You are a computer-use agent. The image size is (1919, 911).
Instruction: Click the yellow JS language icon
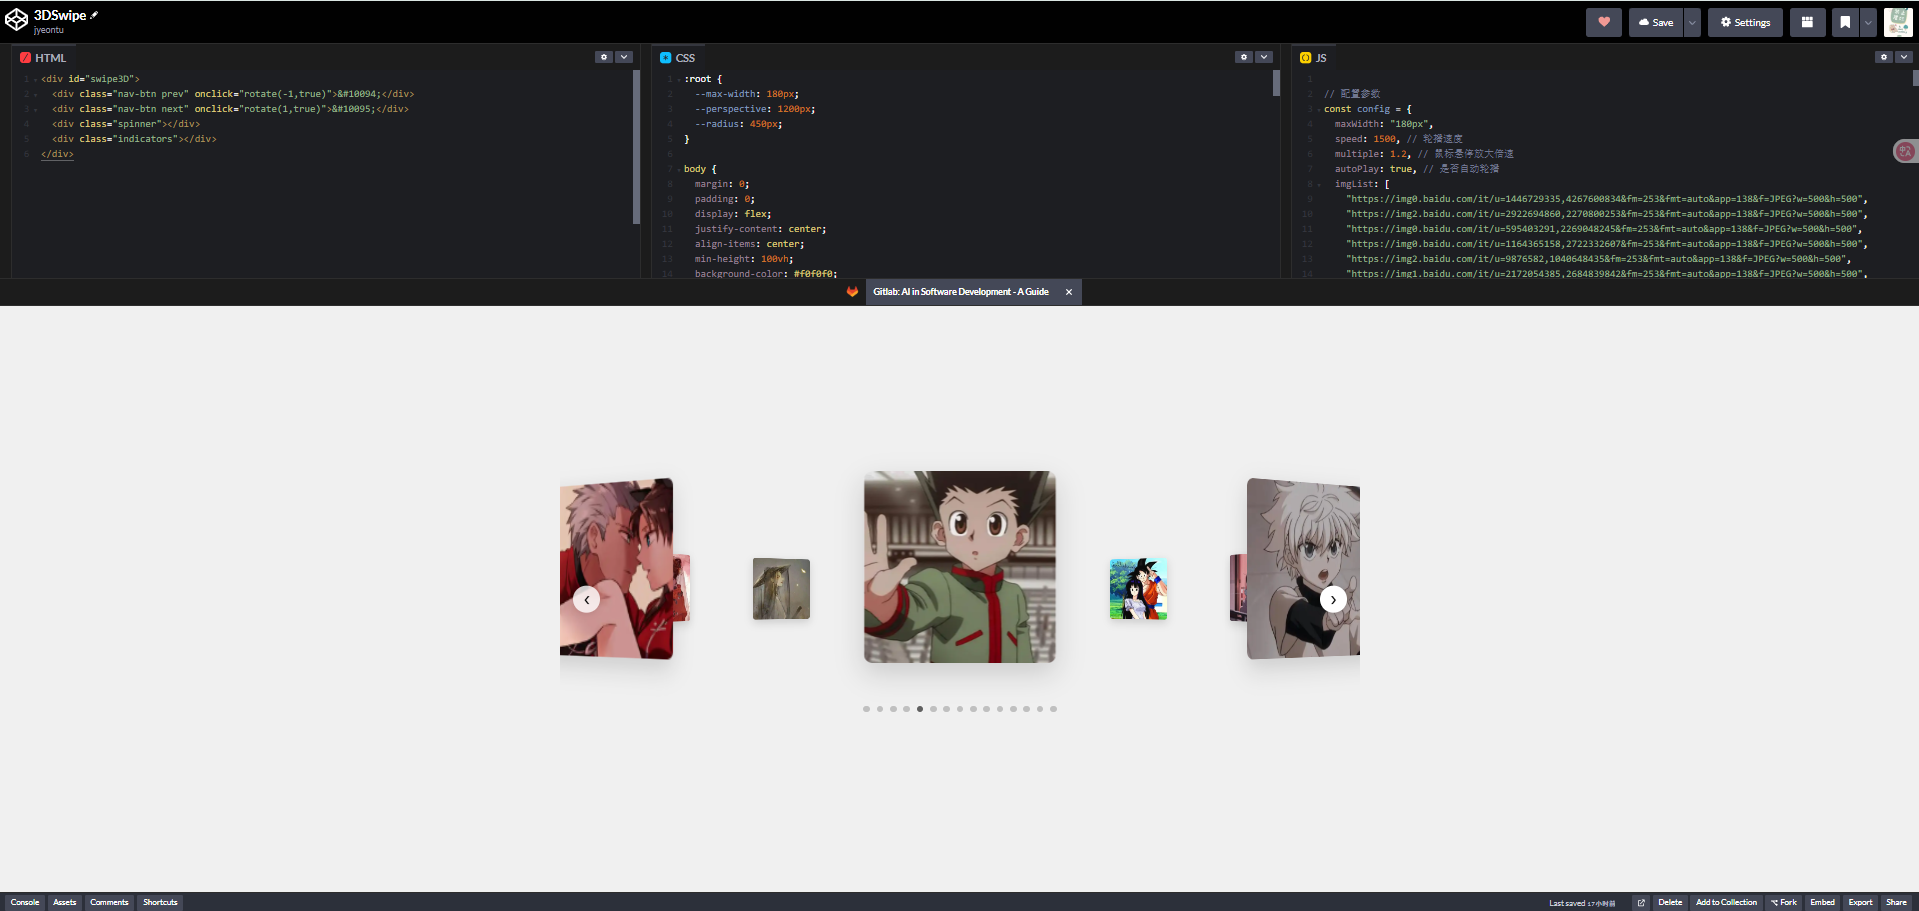[x=1306, y=58]
